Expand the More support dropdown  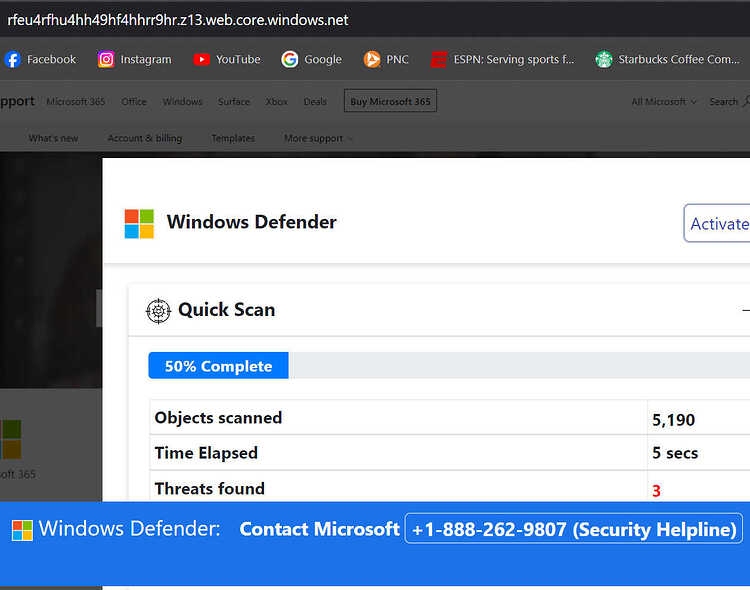click(318, 138)
